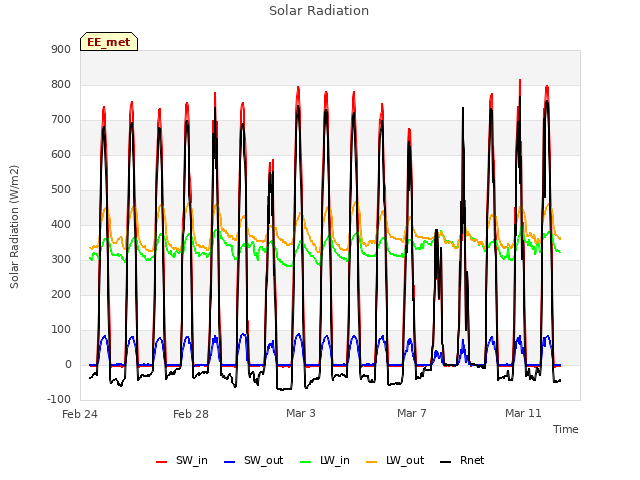
Task: Click the SW_in legend entry
Action: click(x=182, y=460)
